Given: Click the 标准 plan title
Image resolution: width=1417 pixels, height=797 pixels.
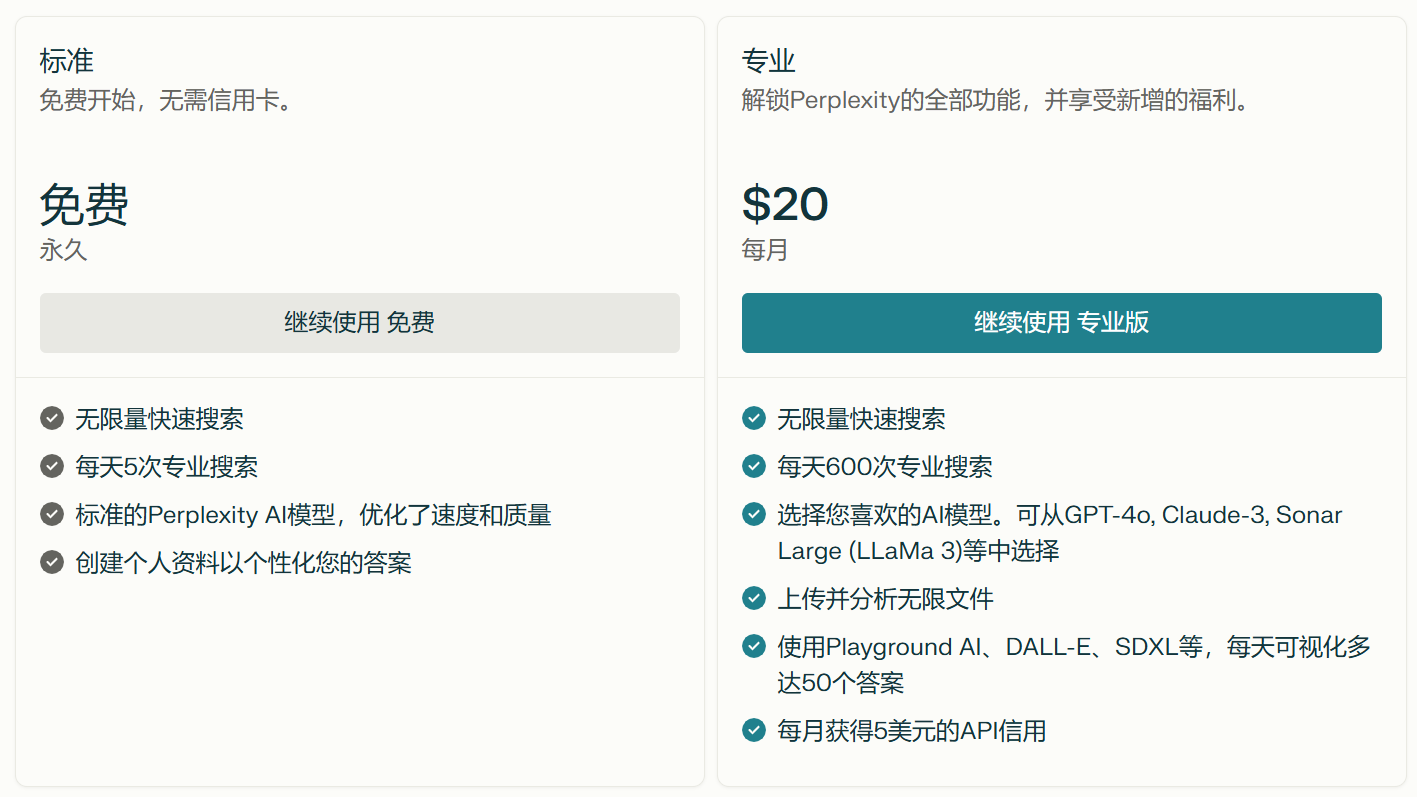Looking at the screenshot, I should 67,61.
